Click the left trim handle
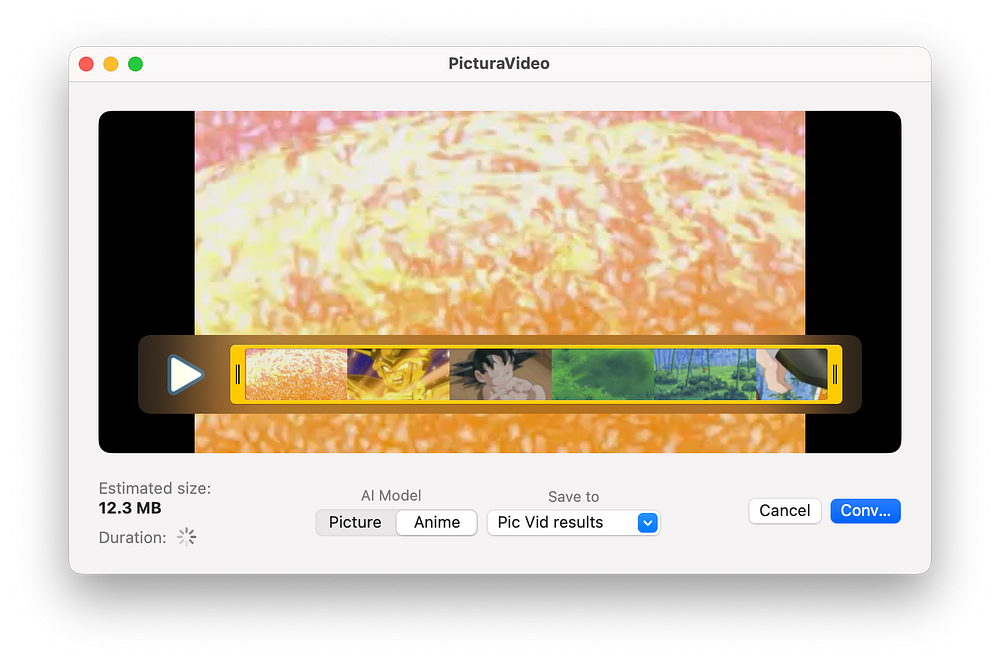The width and height of the screenshot is (1000, 665). [x=238, y=374]
